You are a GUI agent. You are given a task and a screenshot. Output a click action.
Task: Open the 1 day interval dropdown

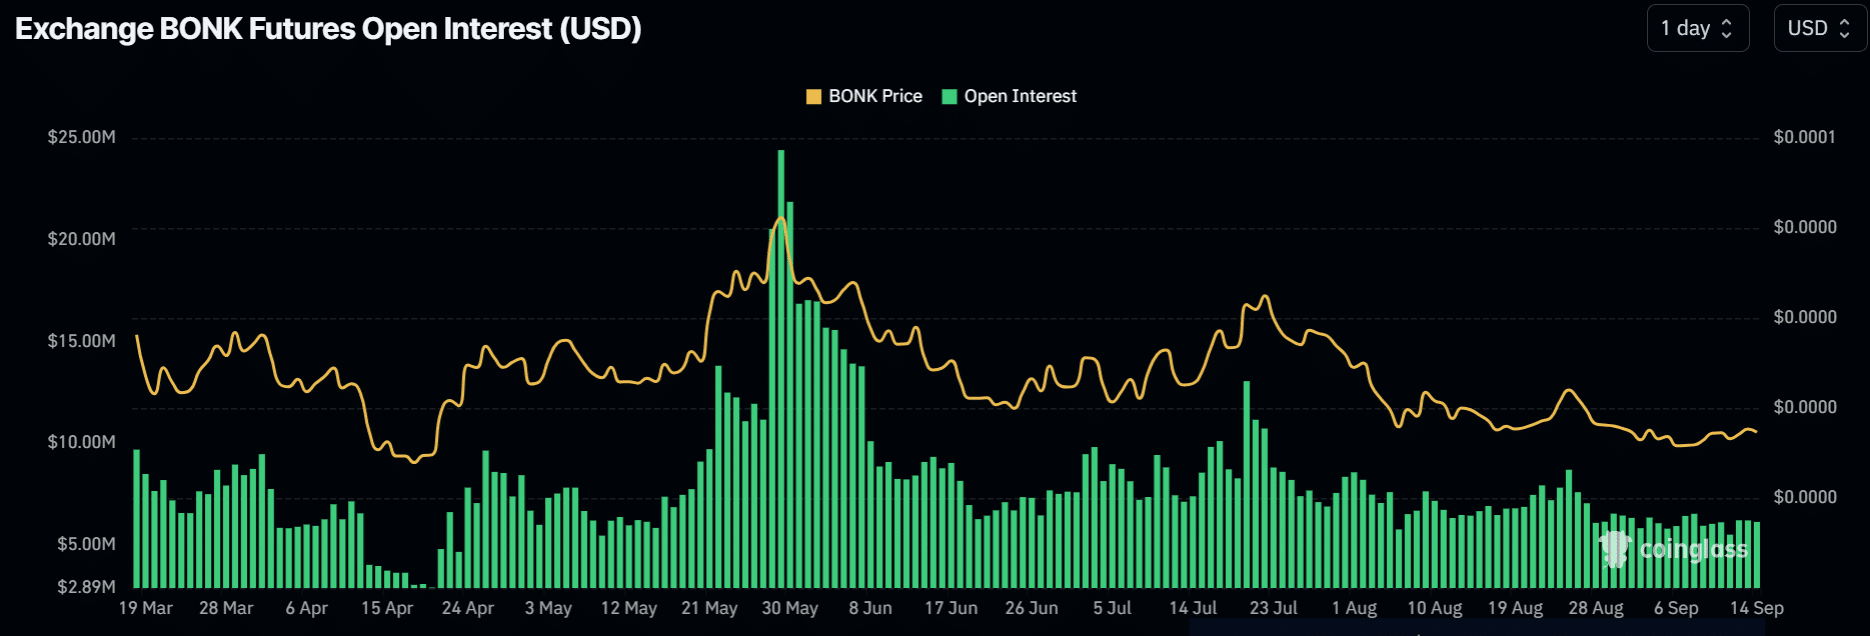click(1697, 28)
